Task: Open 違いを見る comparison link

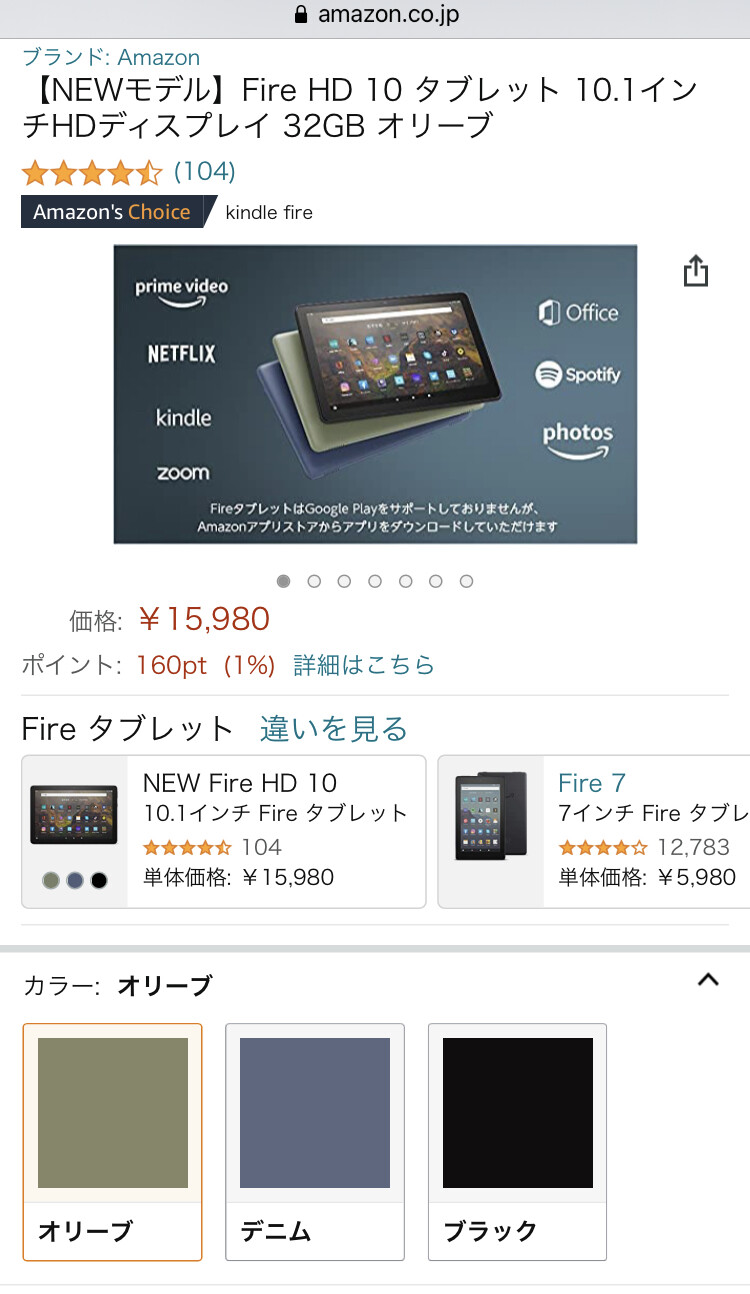Action: (334, 729)
